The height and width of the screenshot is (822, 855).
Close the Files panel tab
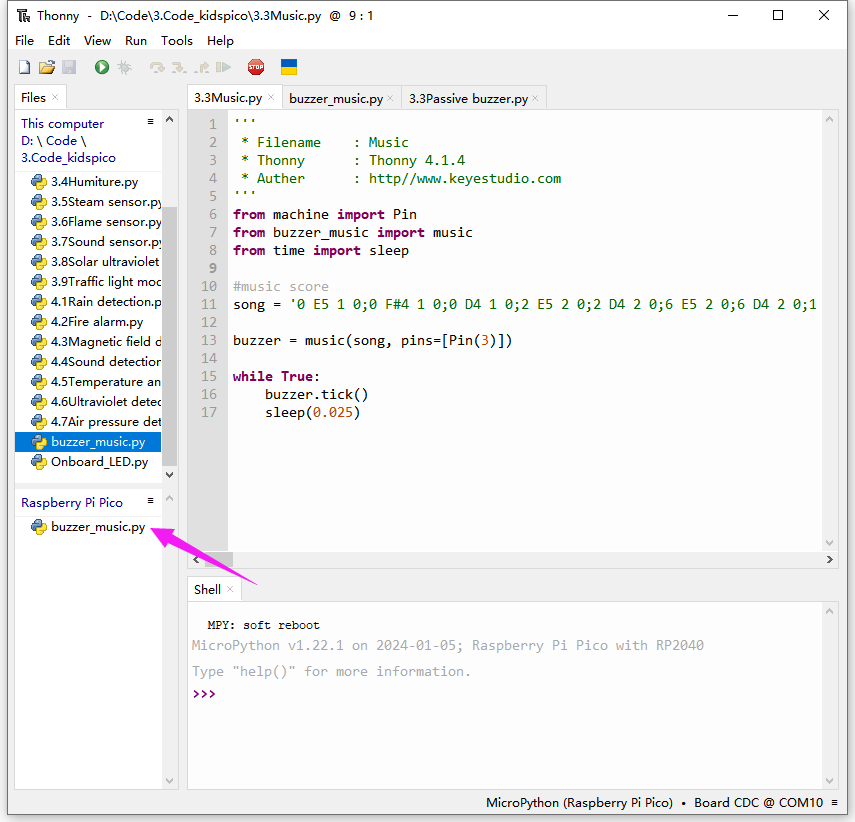click(55, 97)
